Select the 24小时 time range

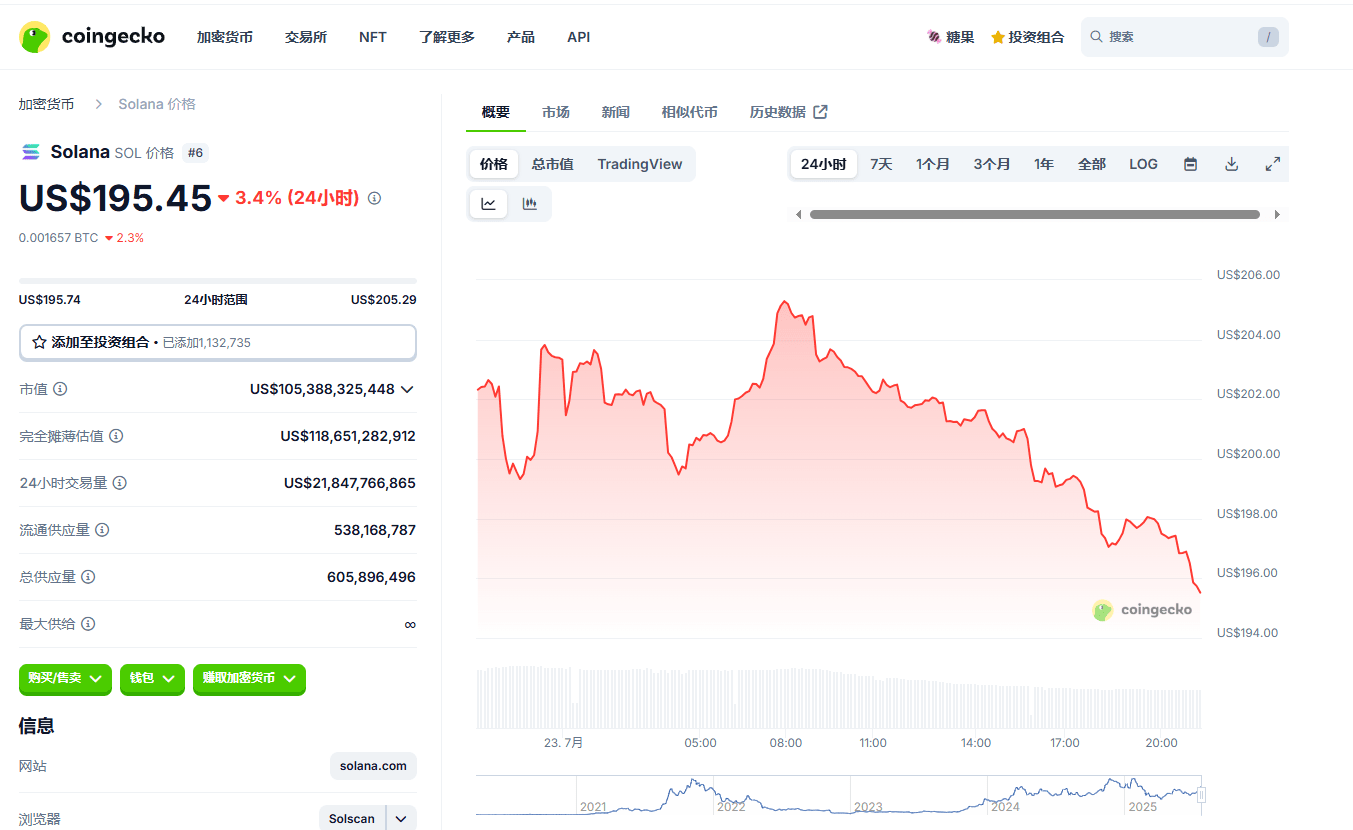click(x=823, y=164)
